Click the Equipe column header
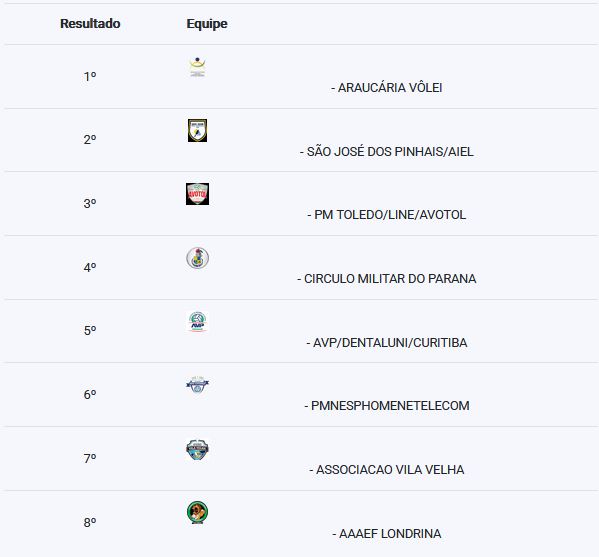The image size is (599, 557). pos(207,24)
